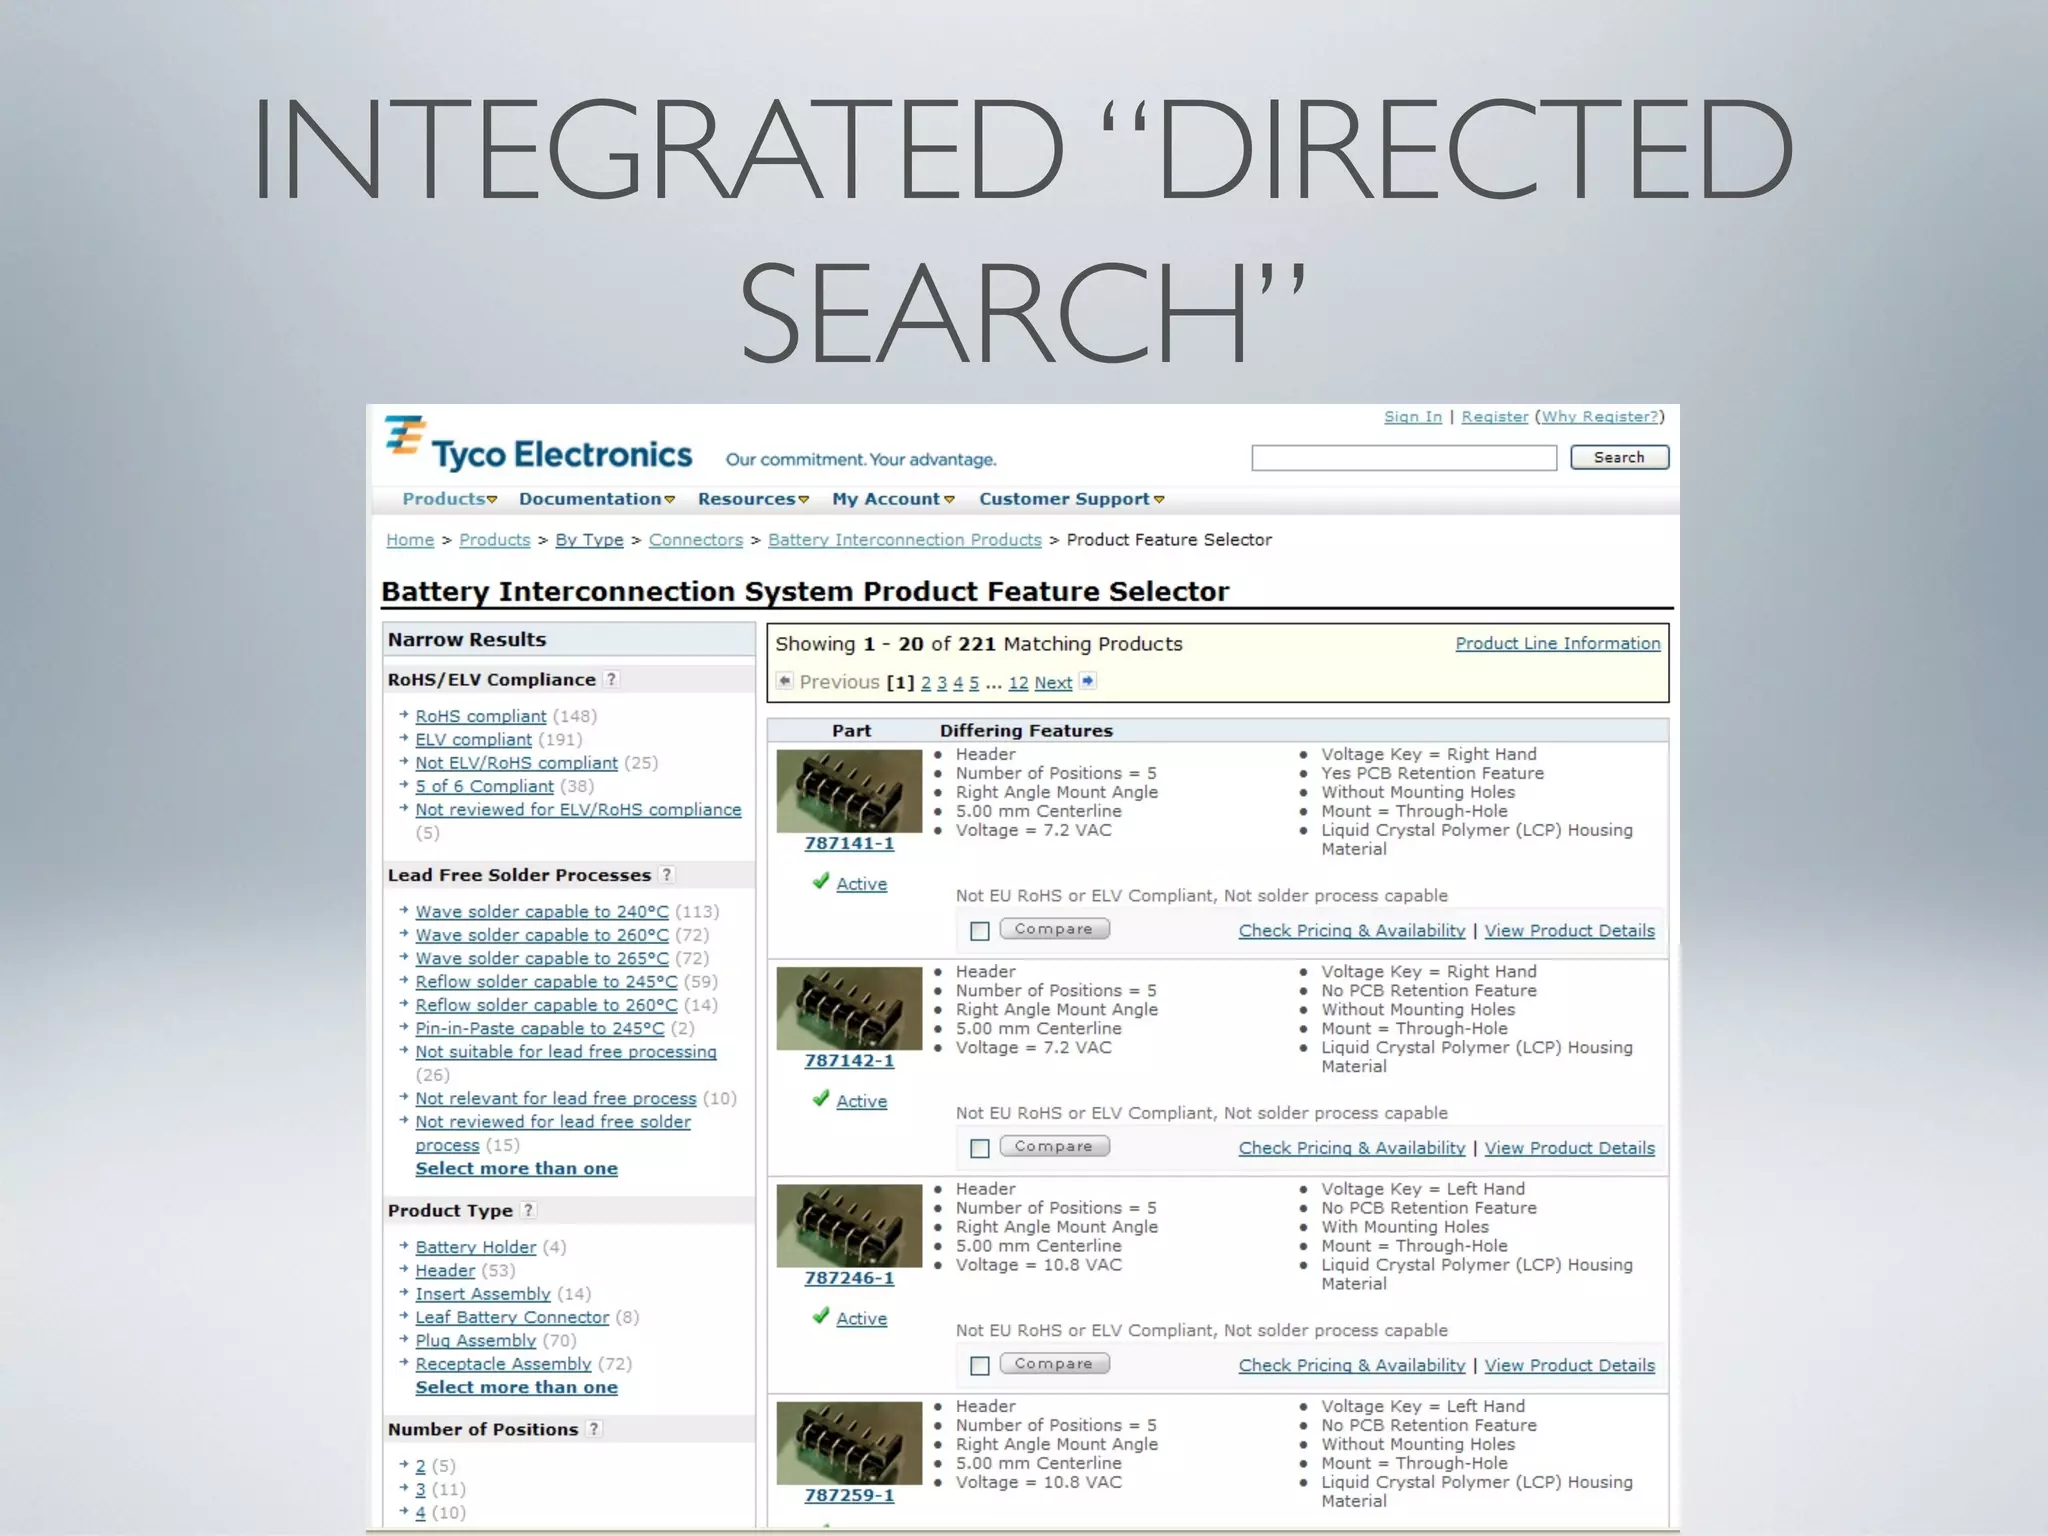
Task: Click the Compare button for 787246-1
Action: click(1054, 1363)
